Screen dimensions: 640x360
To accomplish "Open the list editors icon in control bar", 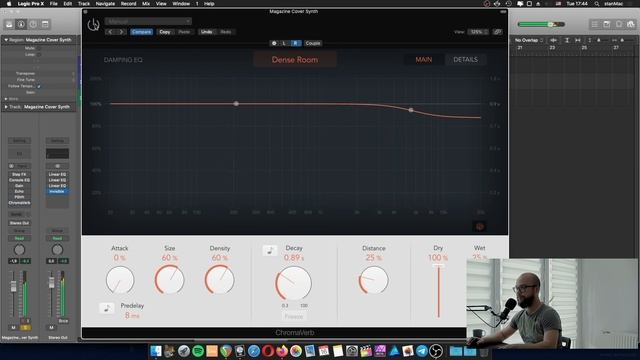I will click(x=595, y=24).
